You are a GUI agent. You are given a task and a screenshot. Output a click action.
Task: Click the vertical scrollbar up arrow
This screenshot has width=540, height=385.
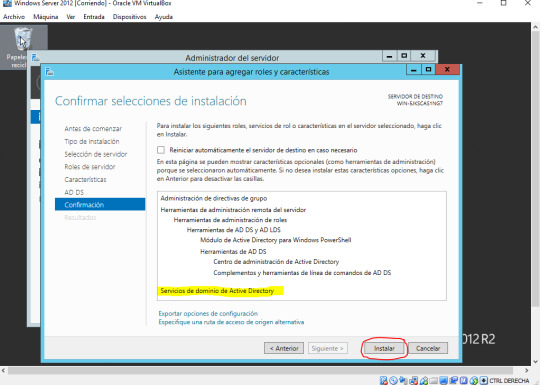point(536,27)
